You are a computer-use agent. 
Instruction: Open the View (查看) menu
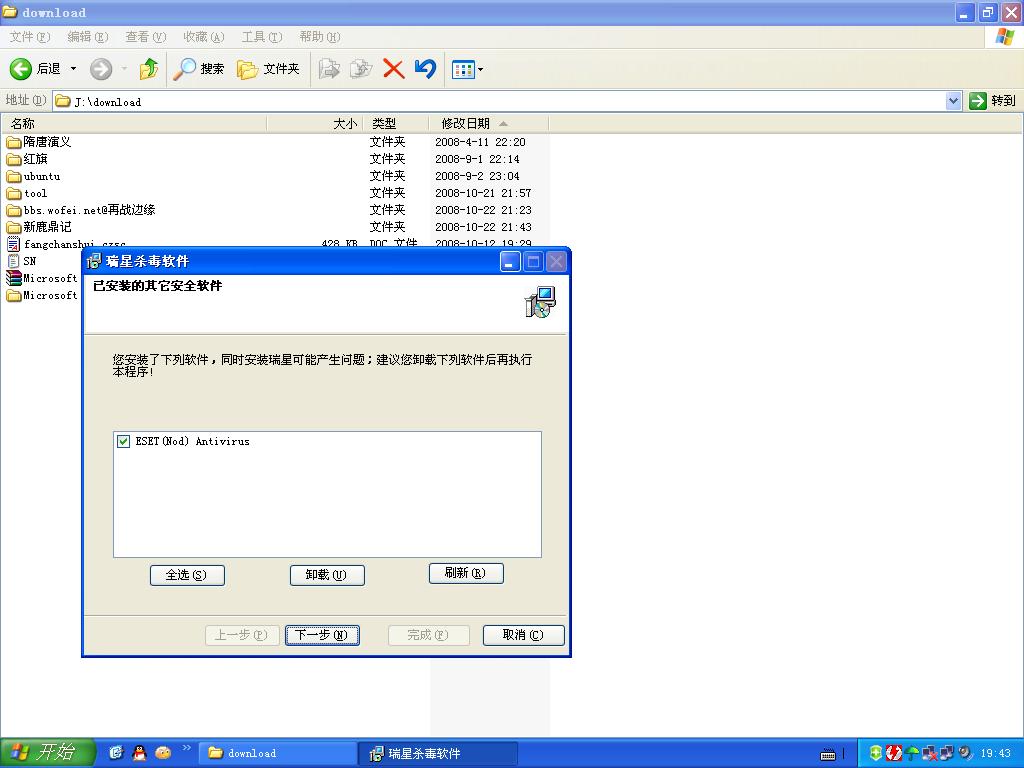[146, 37]
